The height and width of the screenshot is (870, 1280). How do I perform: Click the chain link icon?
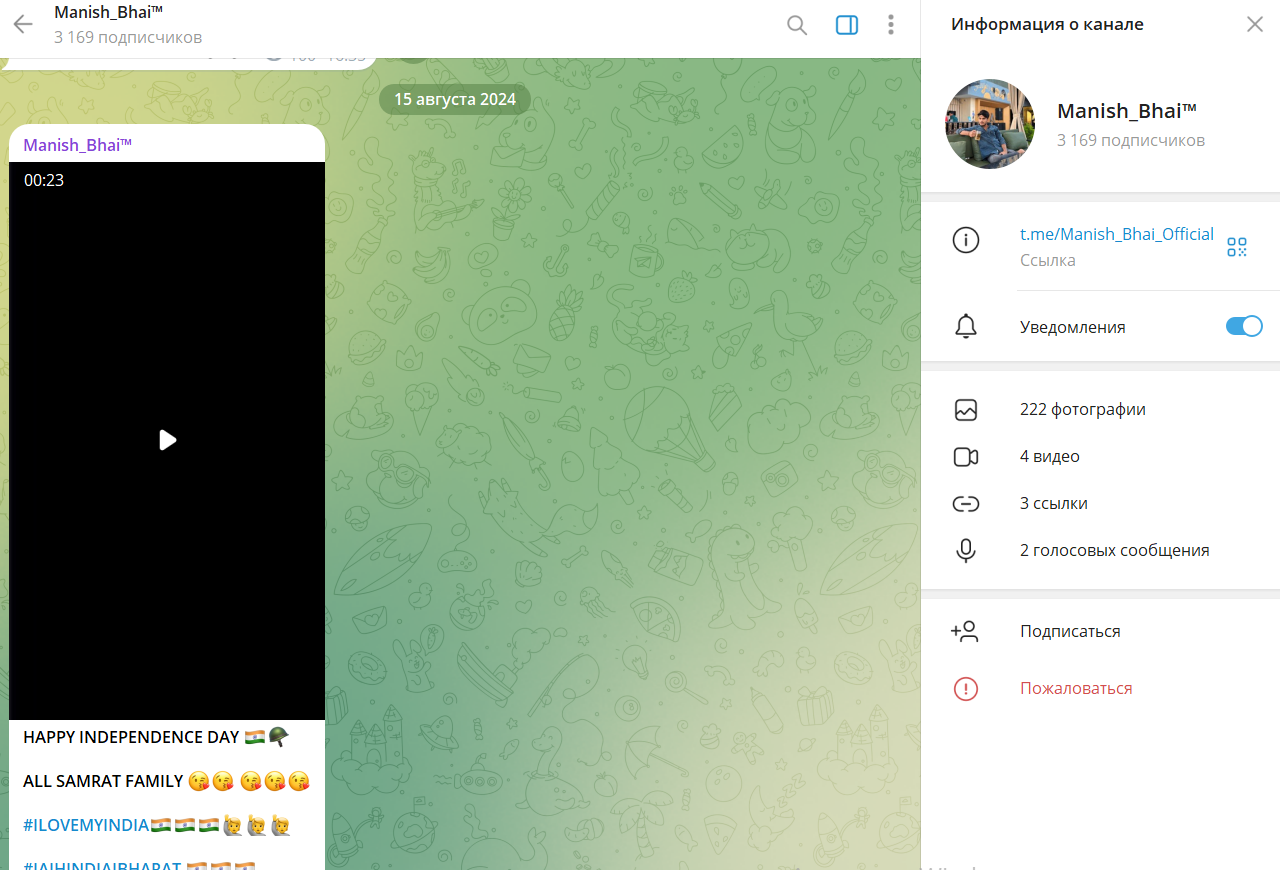[x=966, y=503]
